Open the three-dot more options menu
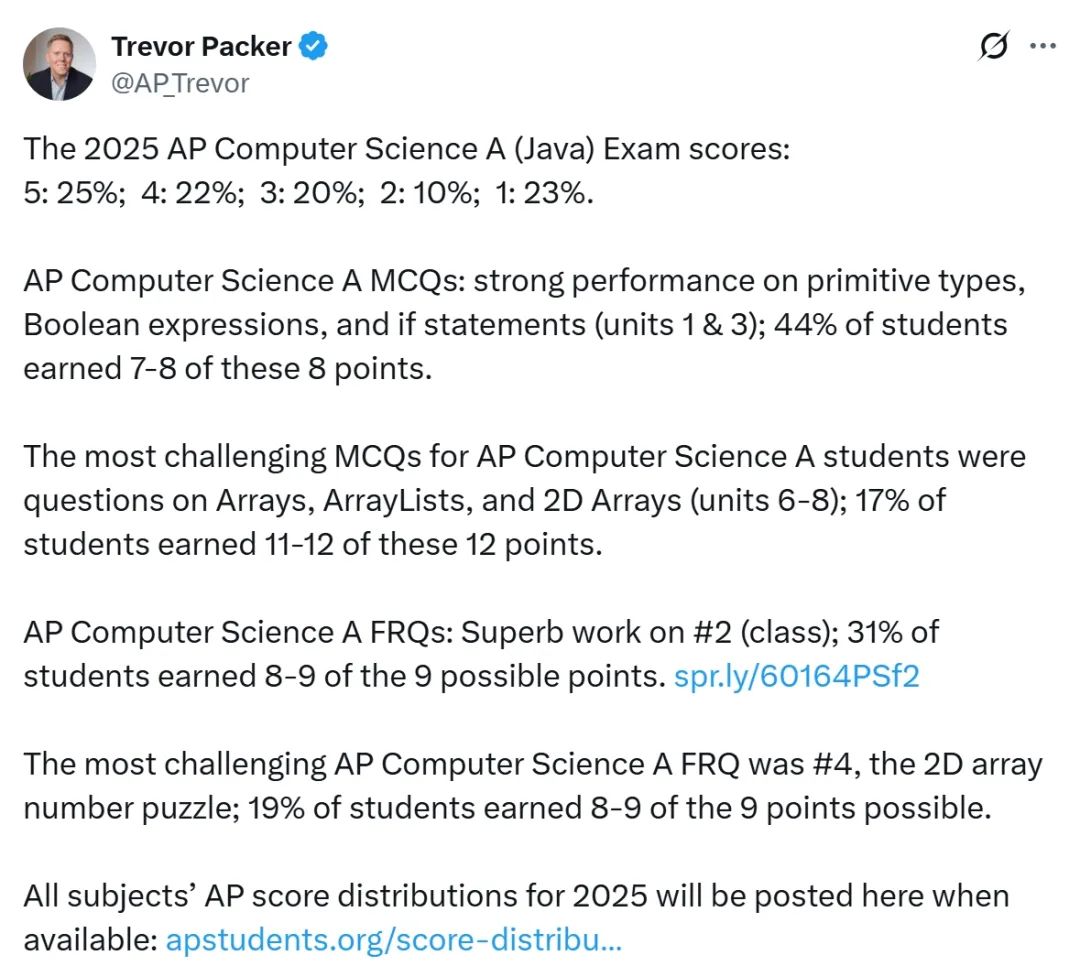Viewport: 1080px width, 966px height. tap(1043, 46)
